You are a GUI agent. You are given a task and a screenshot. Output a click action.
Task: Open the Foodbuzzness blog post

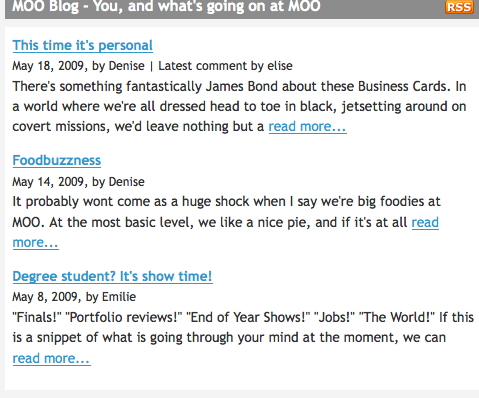(57, 160)
